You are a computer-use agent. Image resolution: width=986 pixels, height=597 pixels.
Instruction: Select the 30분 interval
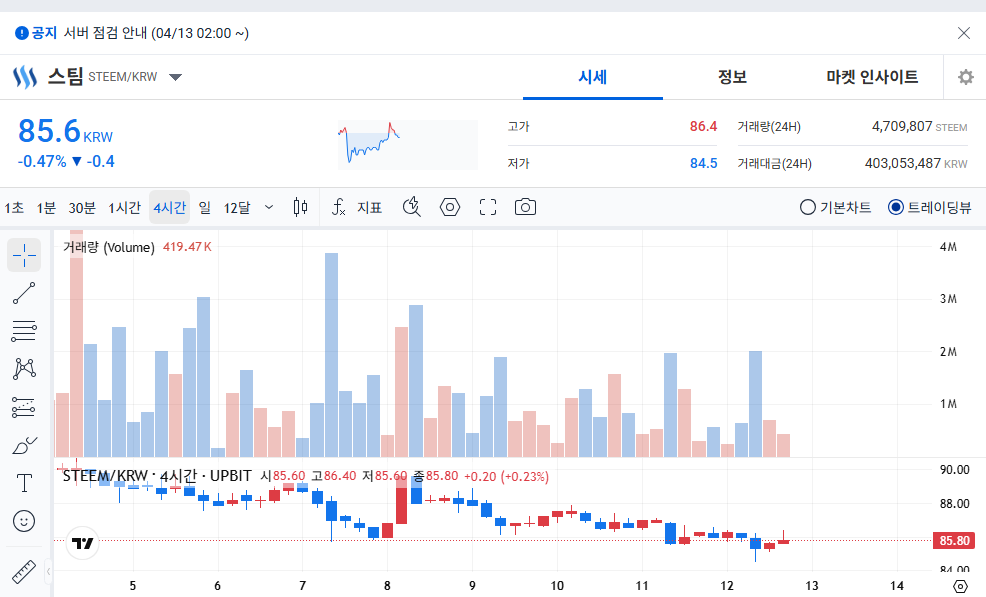tap(82, 207)
